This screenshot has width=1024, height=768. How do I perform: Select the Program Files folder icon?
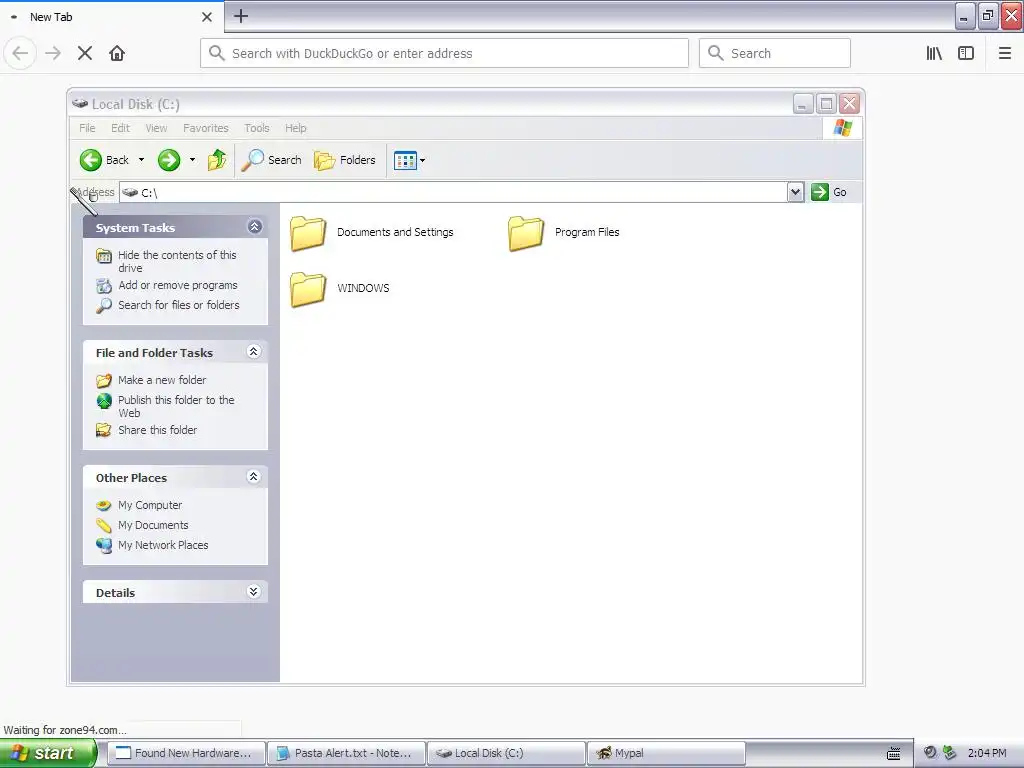(x=526, y=233)
